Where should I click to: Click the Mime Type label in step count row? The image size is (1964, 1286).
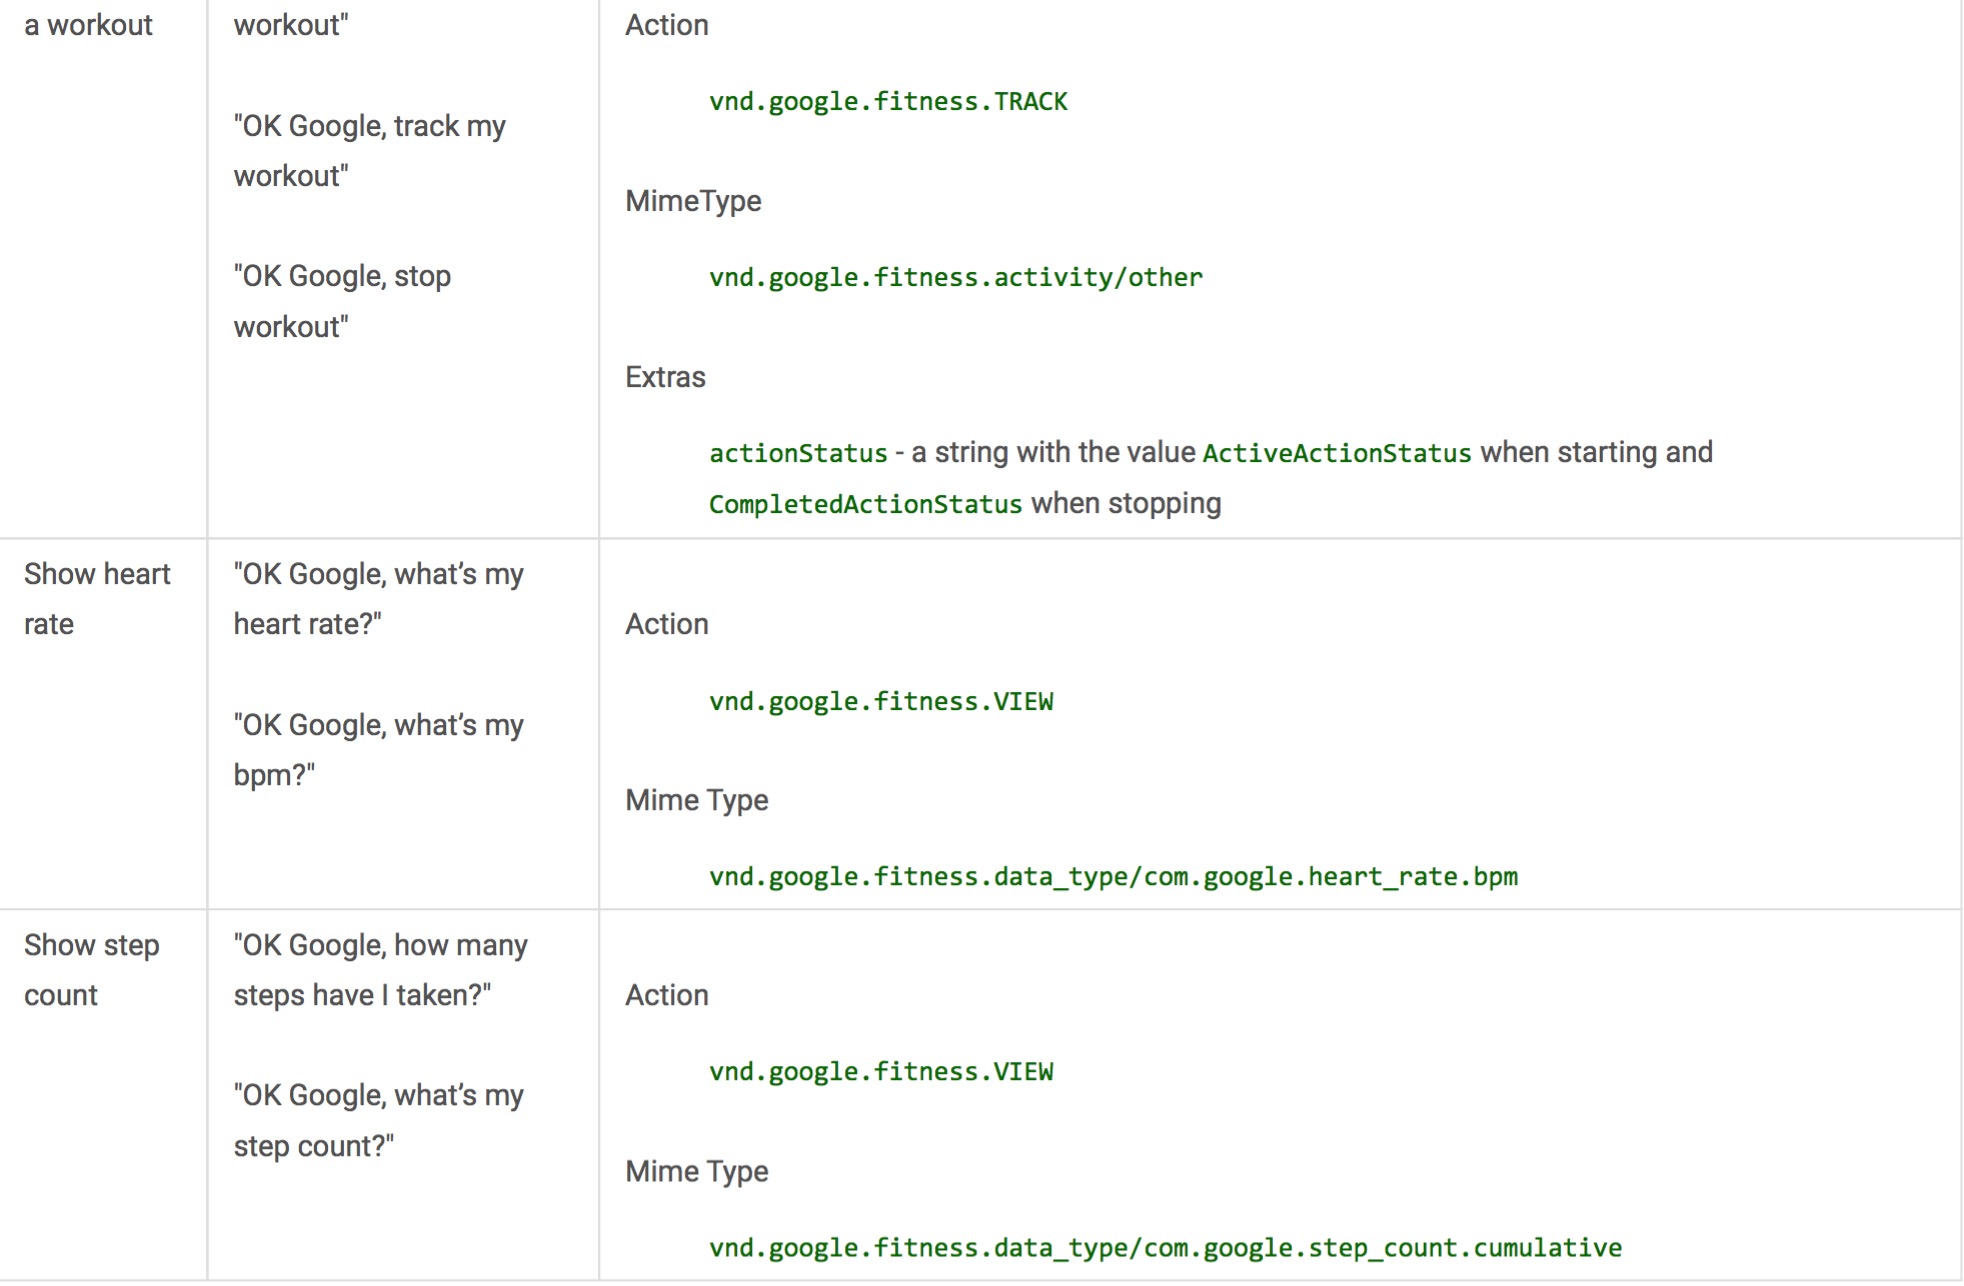697,1171
